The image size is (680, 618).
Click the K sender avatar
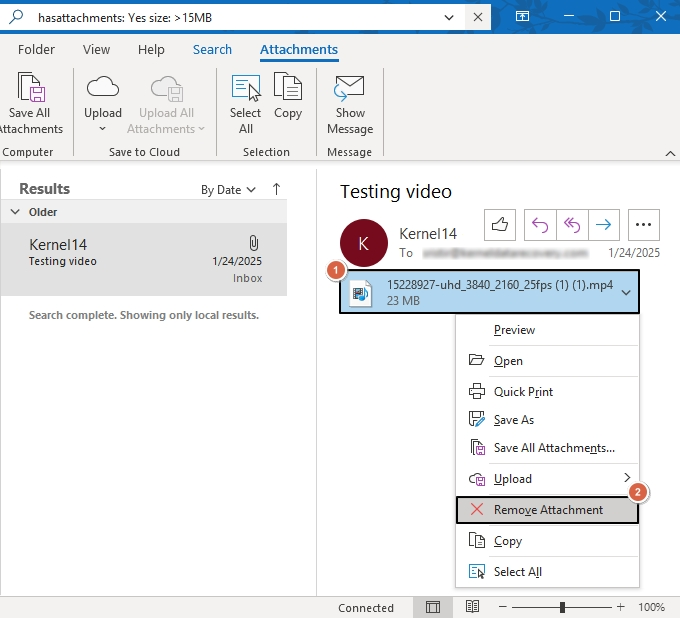click(x=364, y=243)
